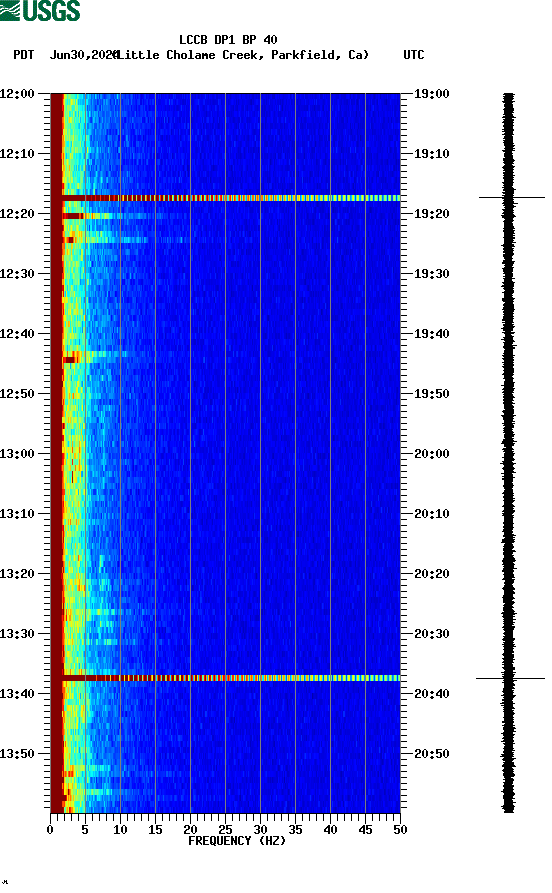Click the 19:30 UTC time label
This screenshot has width=552, height=893.
pyautogui.click(x=432, y=273)
